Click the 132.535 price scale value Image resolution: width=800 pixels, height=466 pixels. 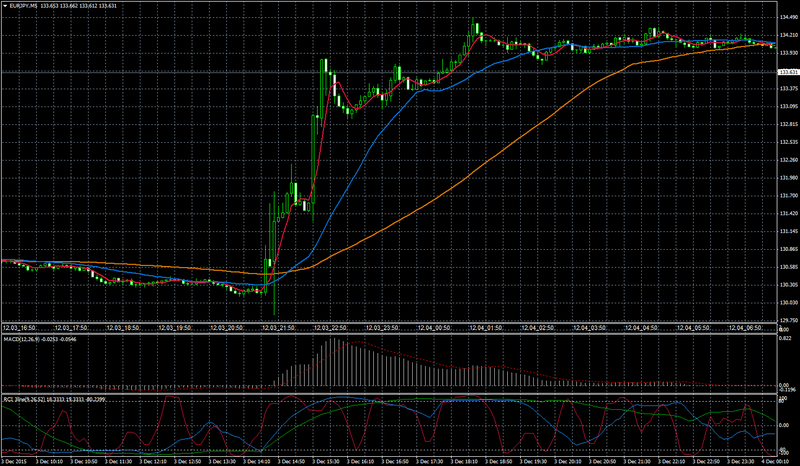787,142
